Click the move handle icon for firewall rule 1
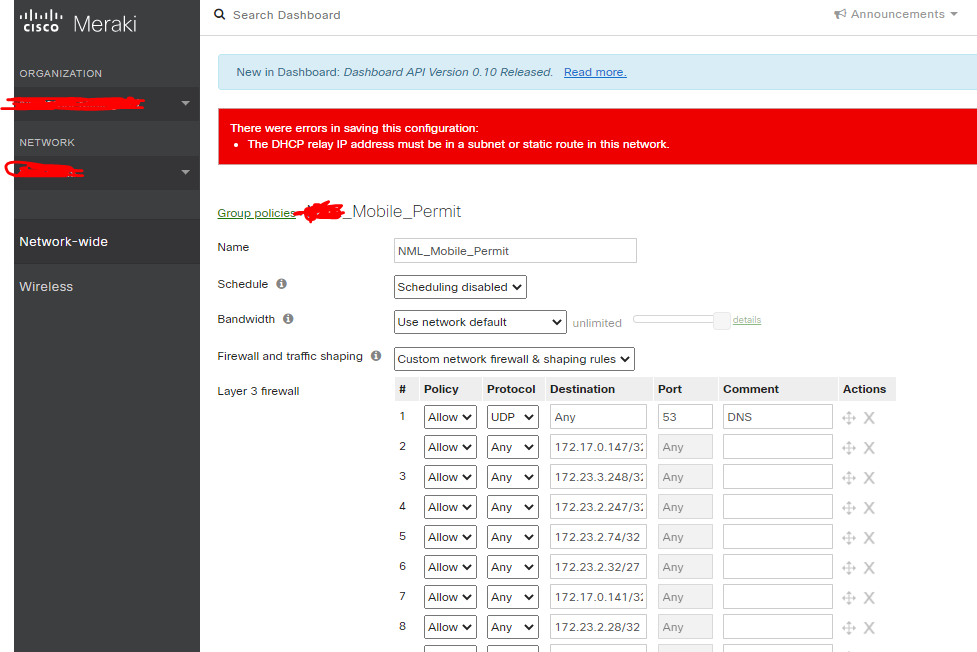 pos(848,417)
